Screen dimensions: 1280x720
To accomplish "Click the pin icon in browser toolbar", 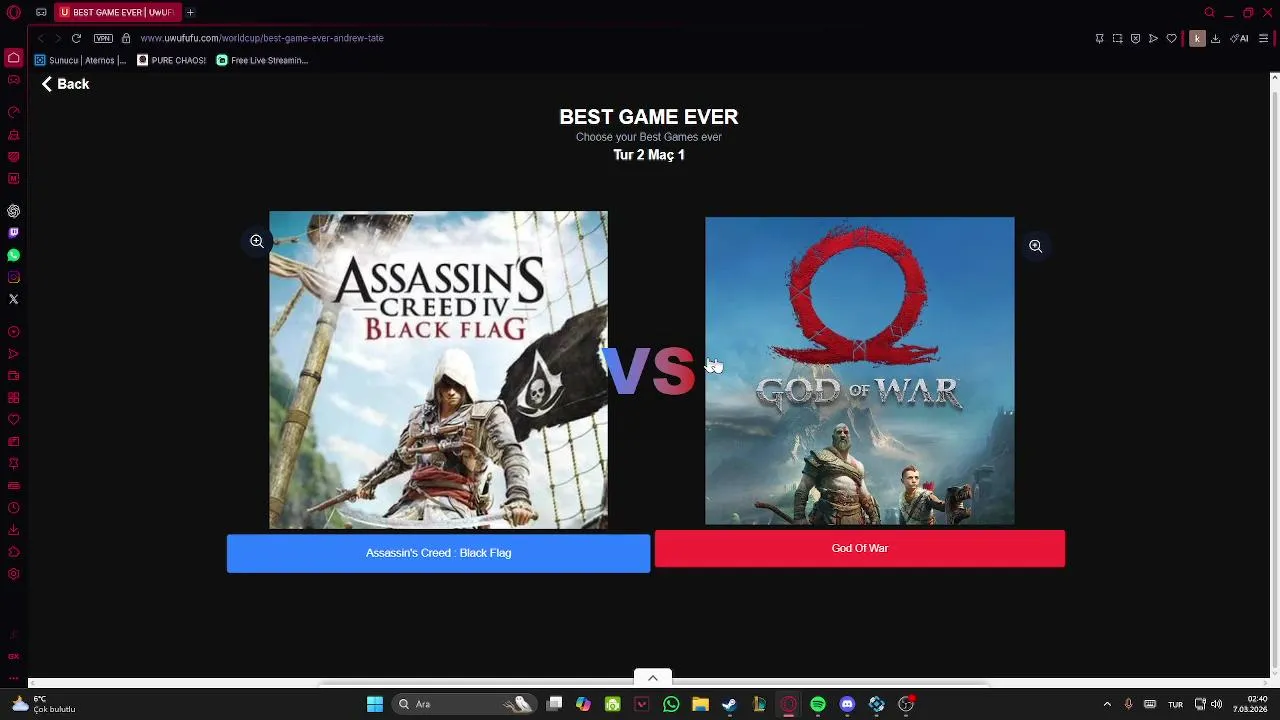I will pyautogui.click(x=1099, y=38).
